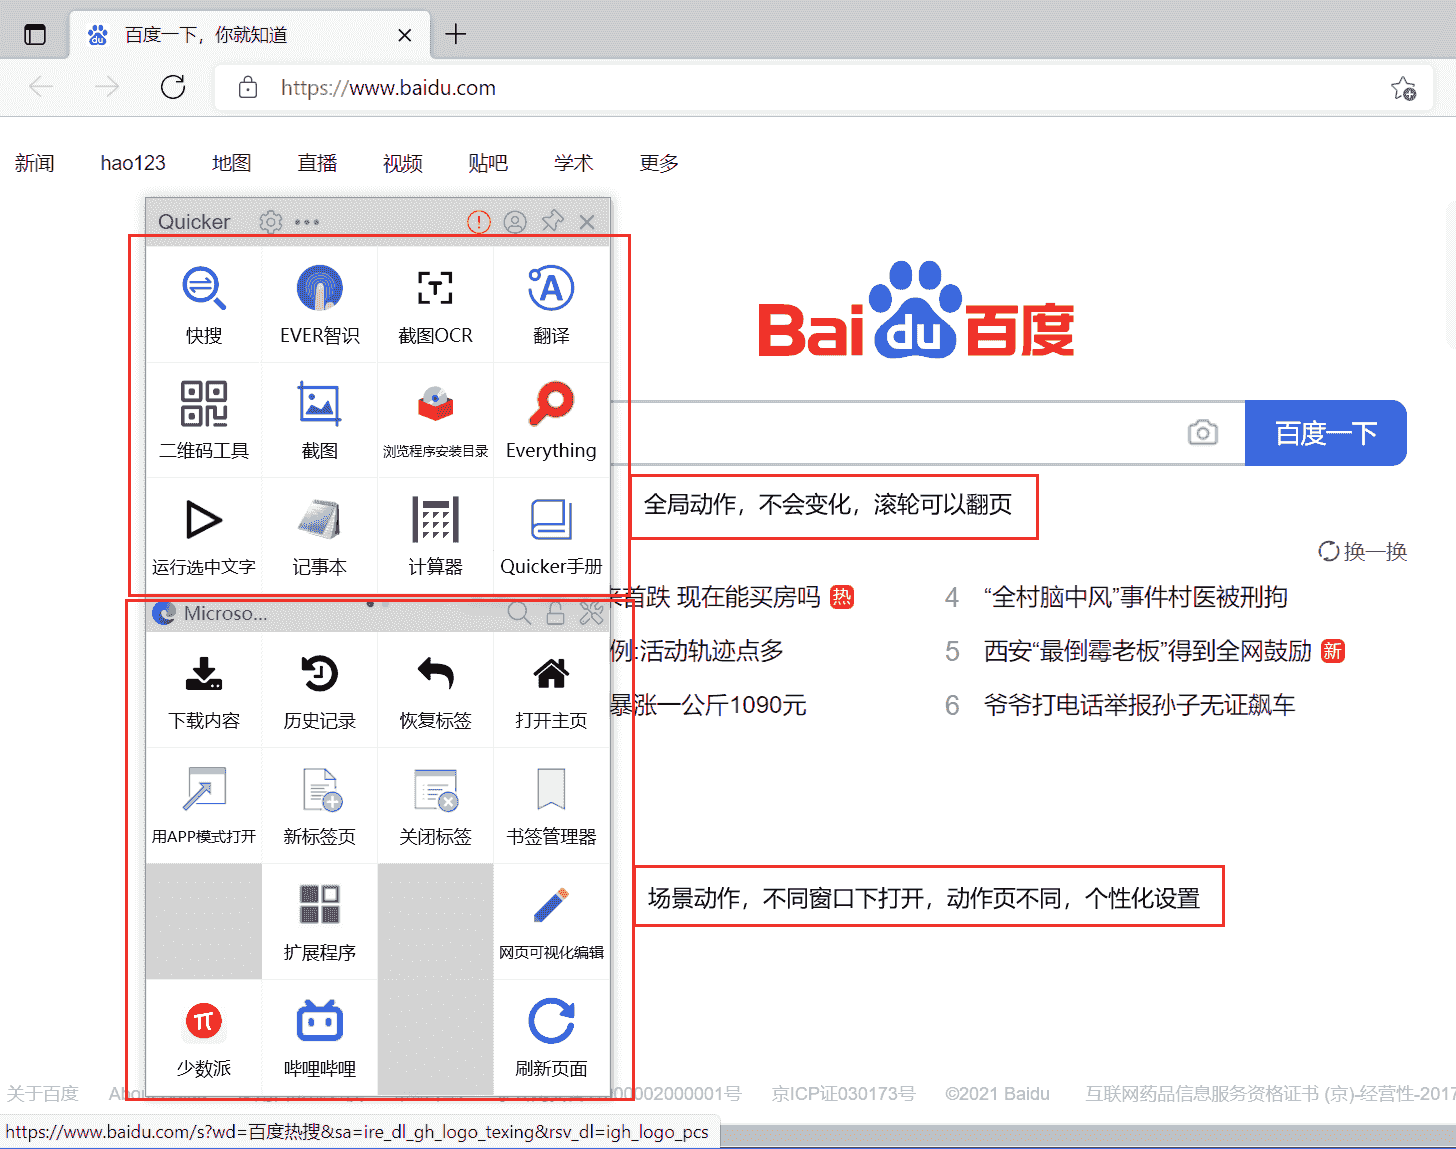
Task: Open the Quicker user account icon
Action: click(515, 222)
